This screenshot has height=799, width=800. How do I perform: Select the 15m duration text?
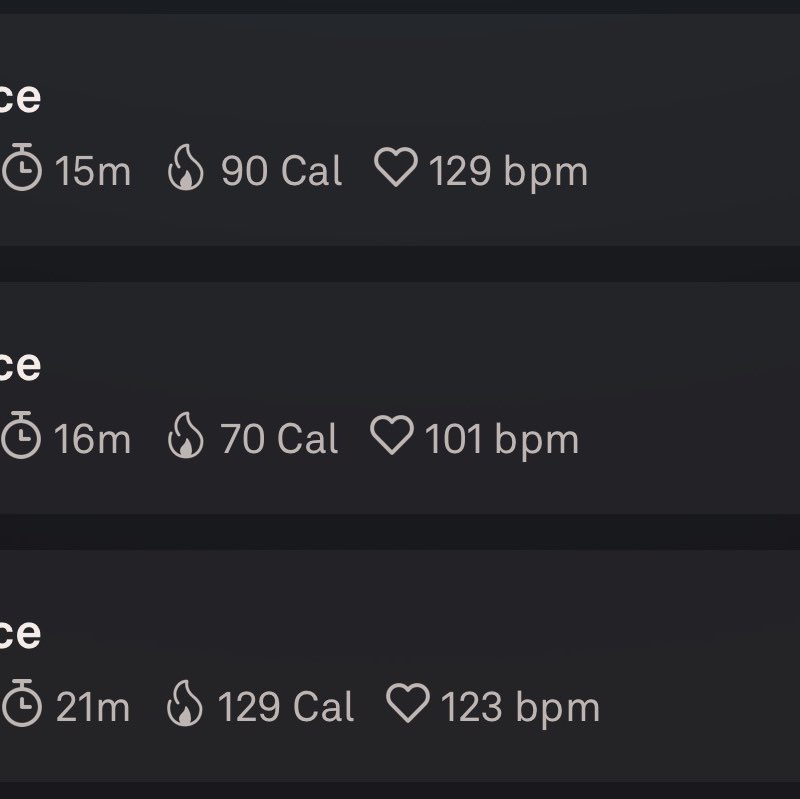click(x=93, y=171)
